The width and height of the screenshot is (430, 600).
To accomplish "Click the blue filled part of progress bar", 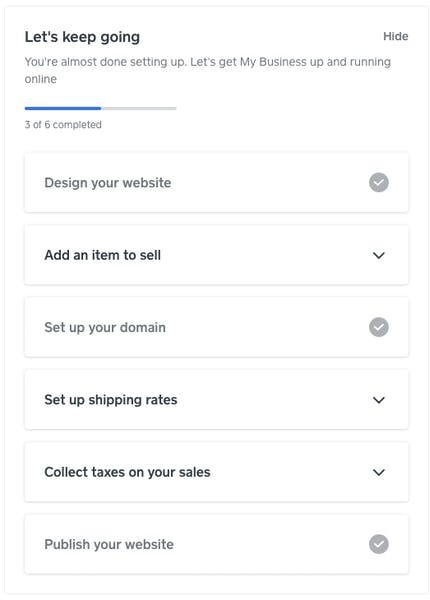I will coord(63,108).
